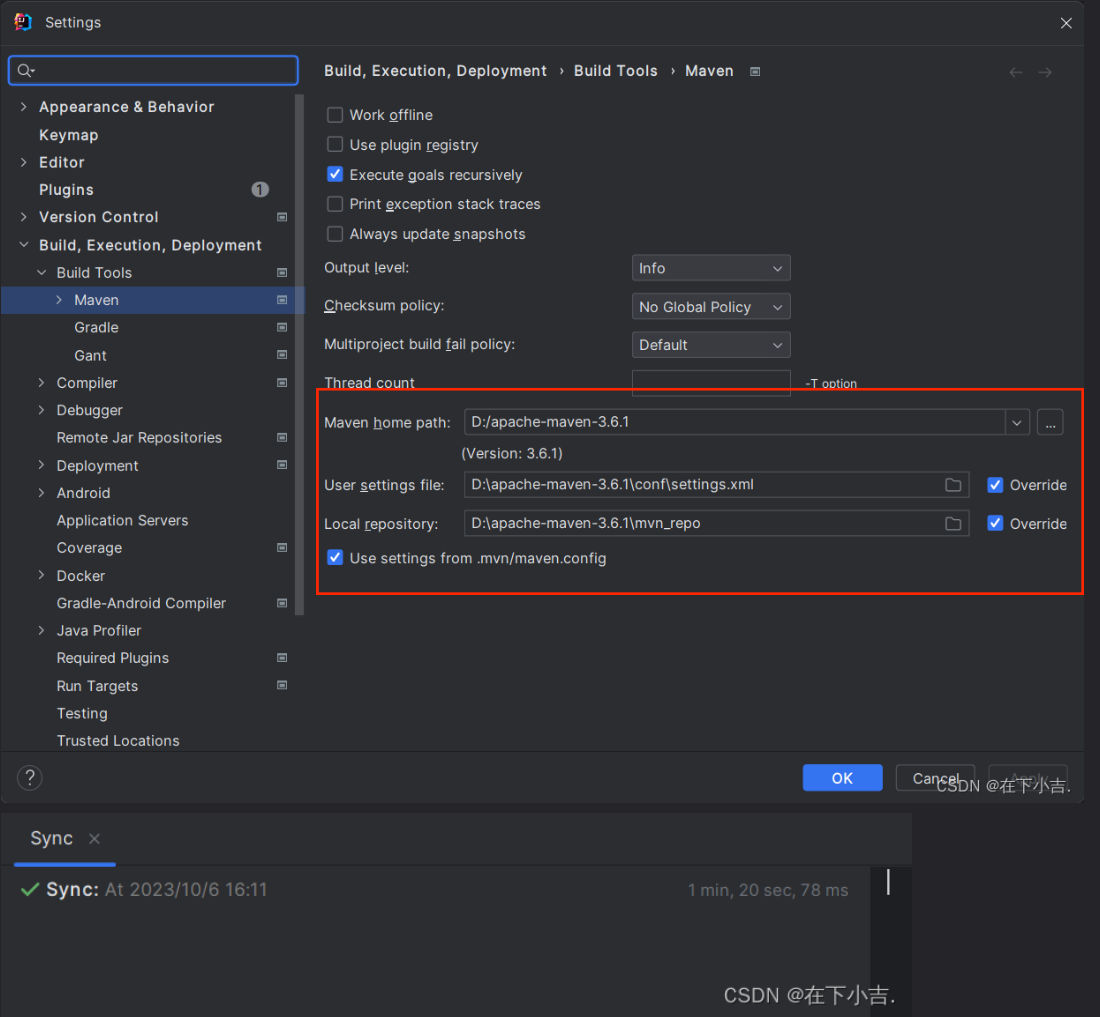Browse folder icon for Local repository

(953, 523)
